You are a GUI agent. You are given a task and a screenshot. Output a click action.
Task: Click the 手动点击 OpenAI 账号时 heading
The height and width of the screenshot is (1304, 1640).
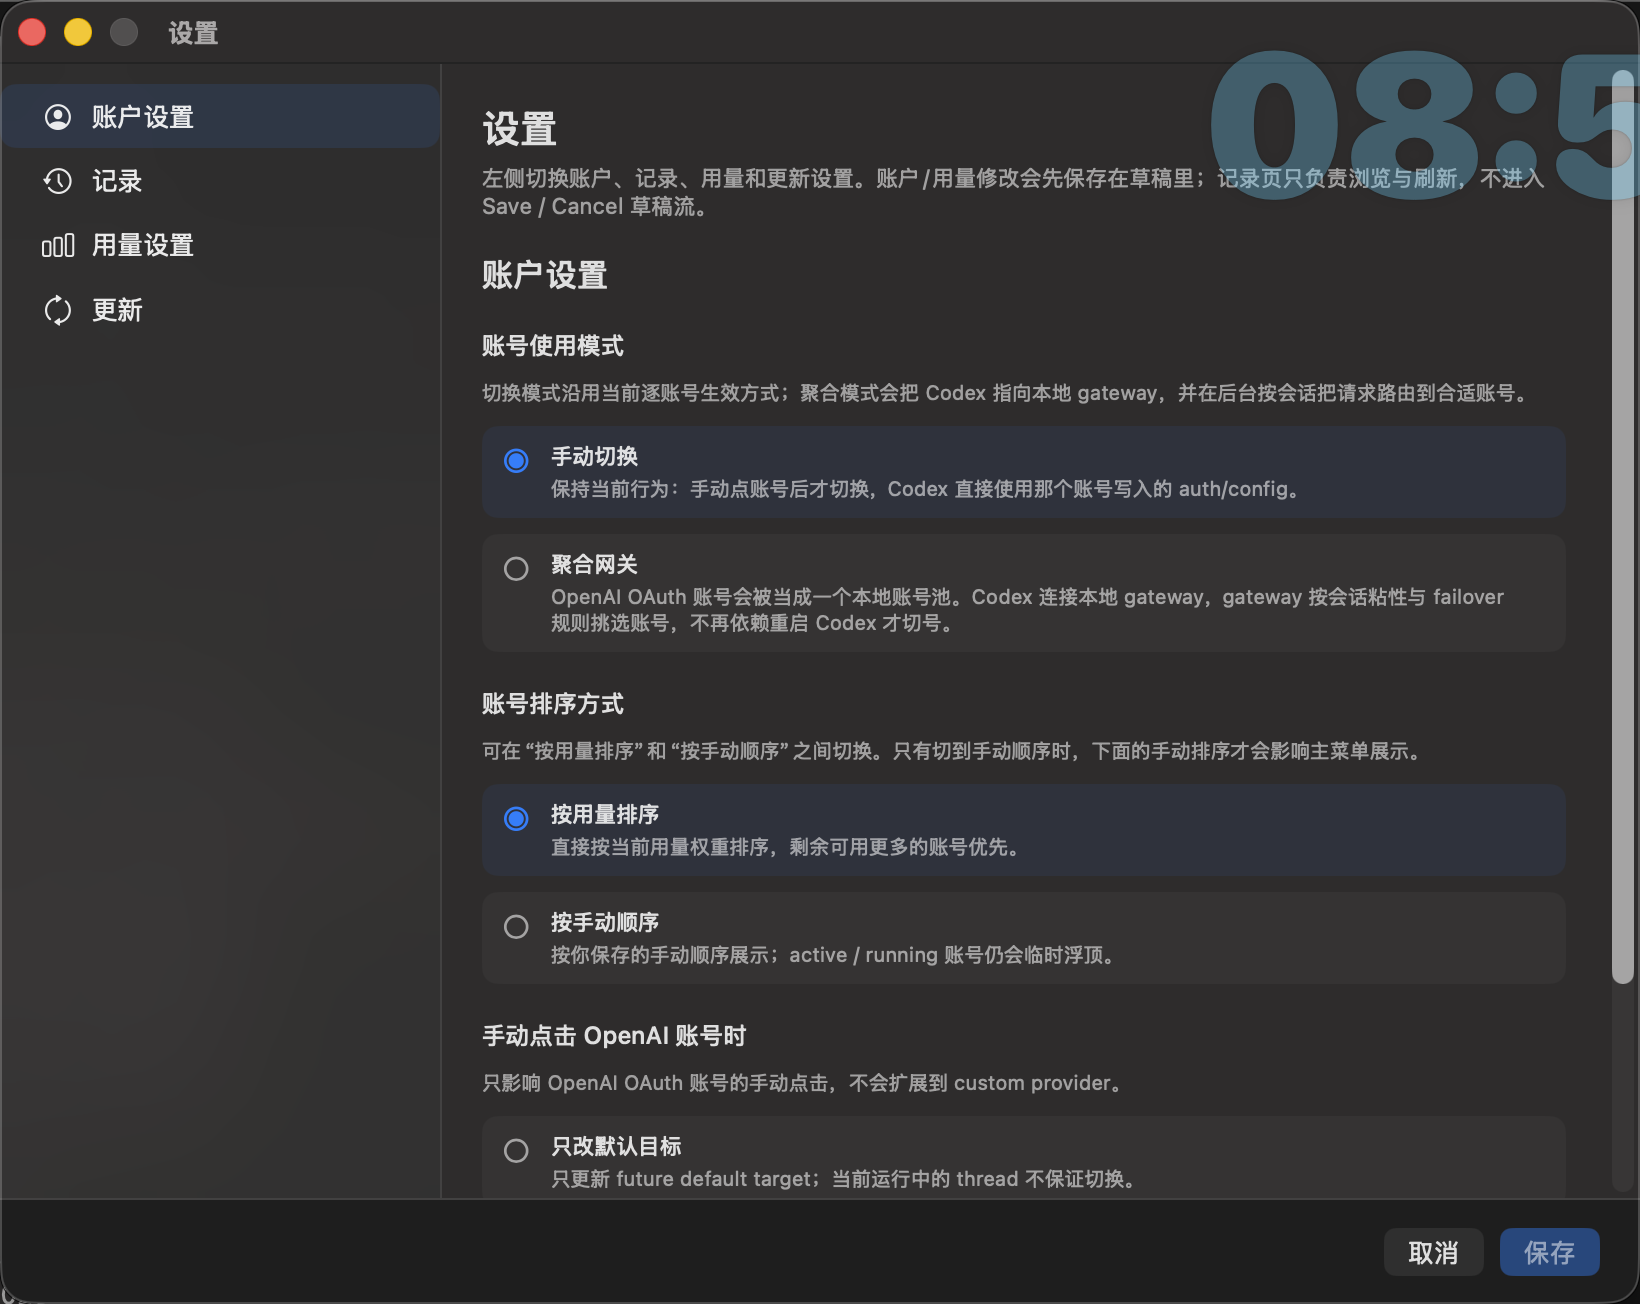pos(614,1036)
